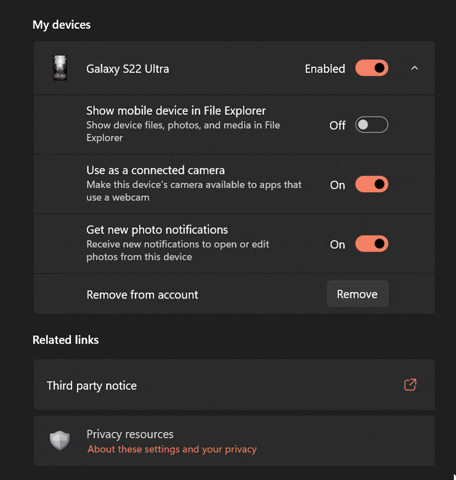Click the Related links heading
This screenshot has width=456, height=480.
point(66,340)
